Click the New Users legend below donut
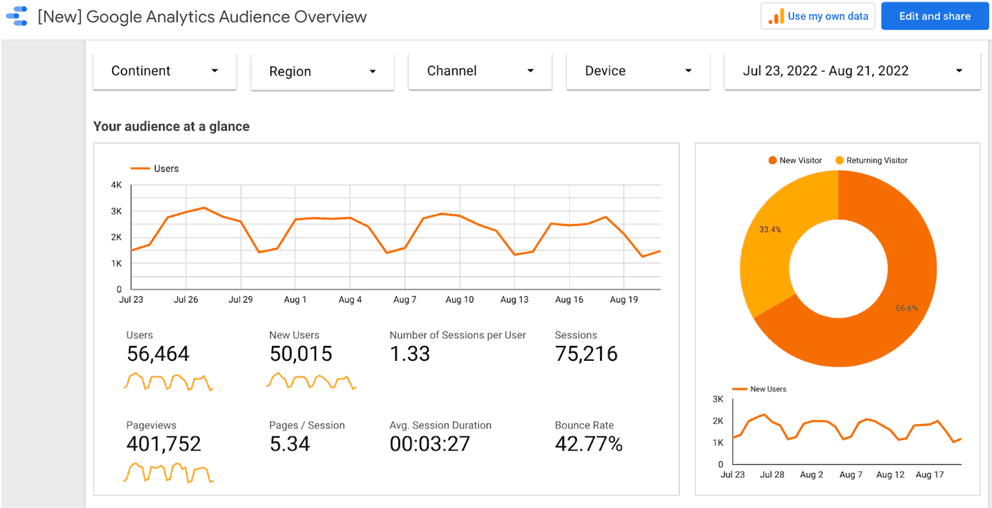Screen dimensions: 992x508 [760, 389]
